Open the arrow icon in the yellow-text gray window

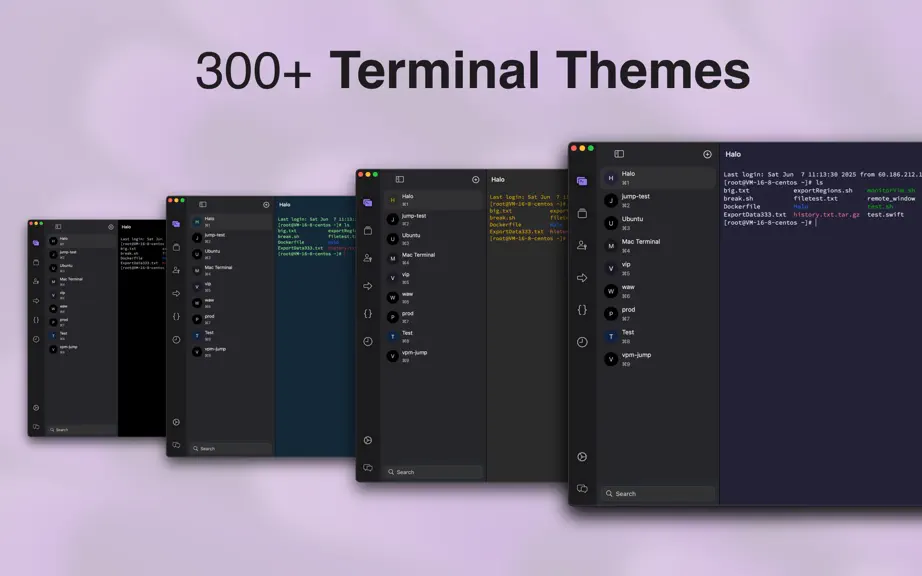click(368, 286)
